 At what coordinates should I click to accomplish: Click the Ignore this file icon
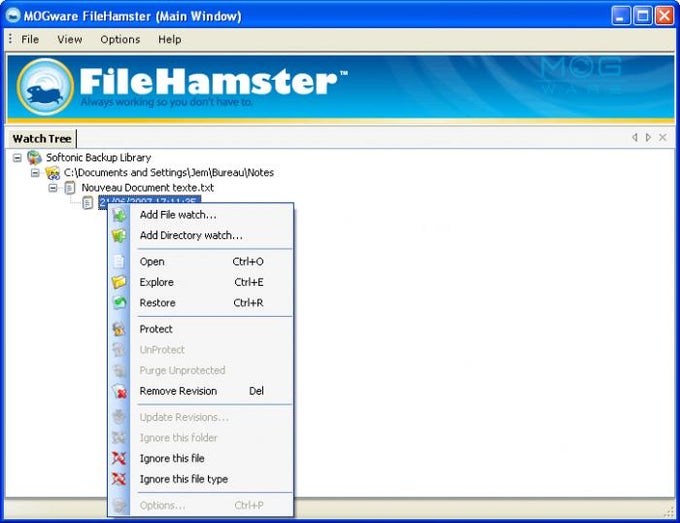[x=119, y=458]
